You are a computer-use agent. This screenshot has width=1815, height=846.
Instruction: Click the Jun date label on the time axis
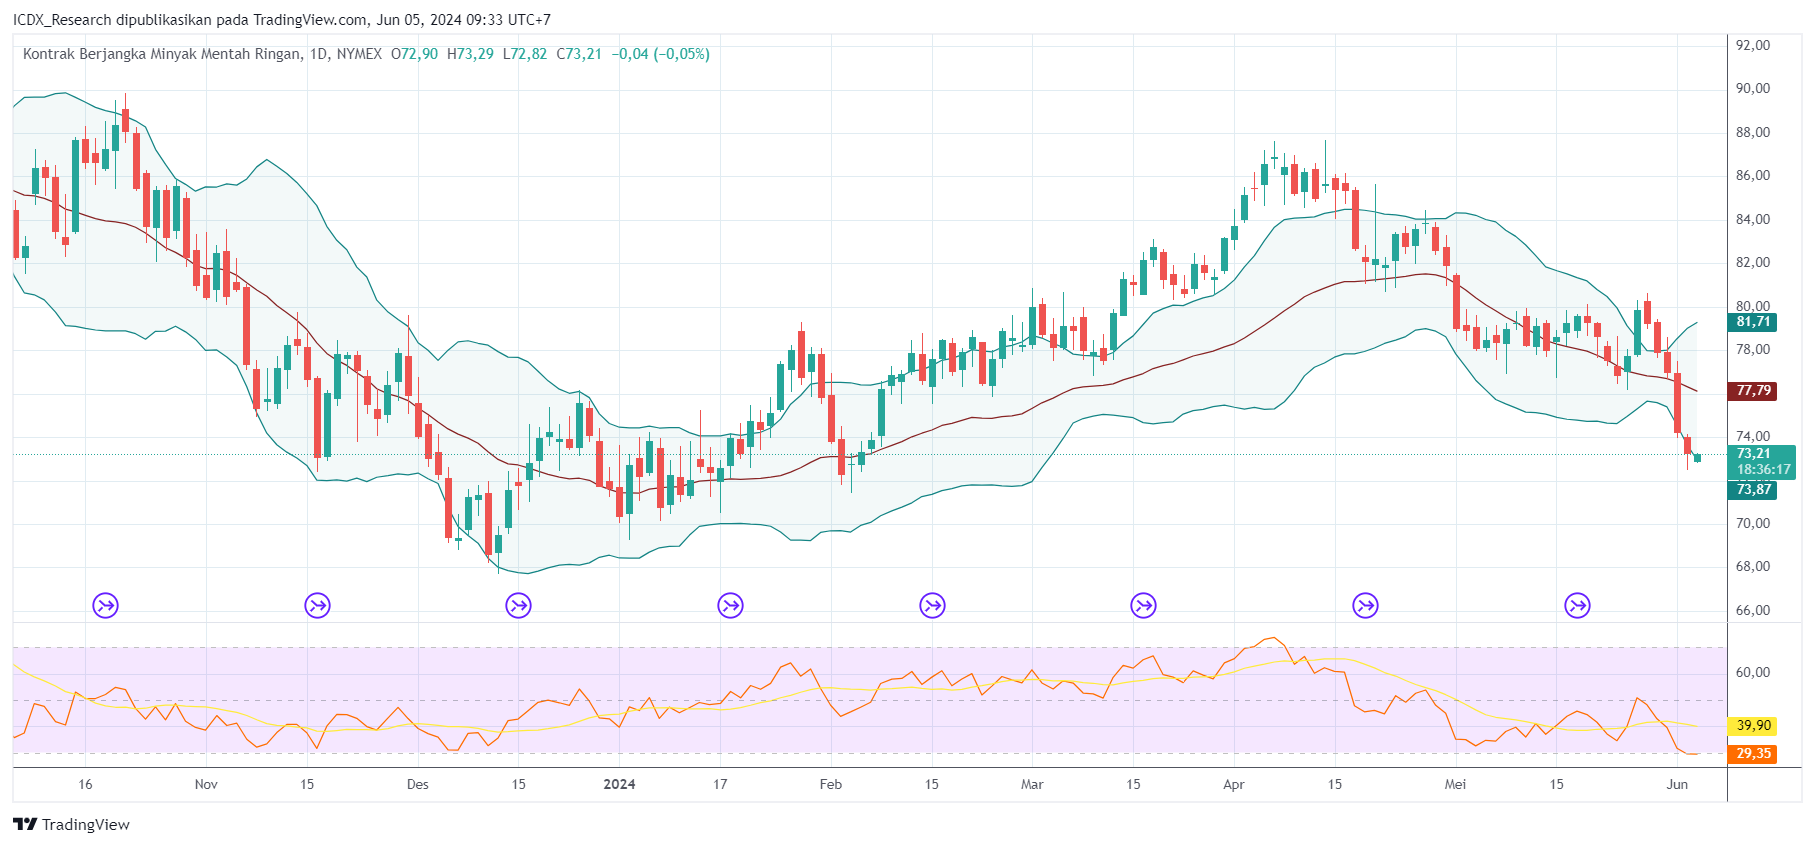(x=1677, y=784)
